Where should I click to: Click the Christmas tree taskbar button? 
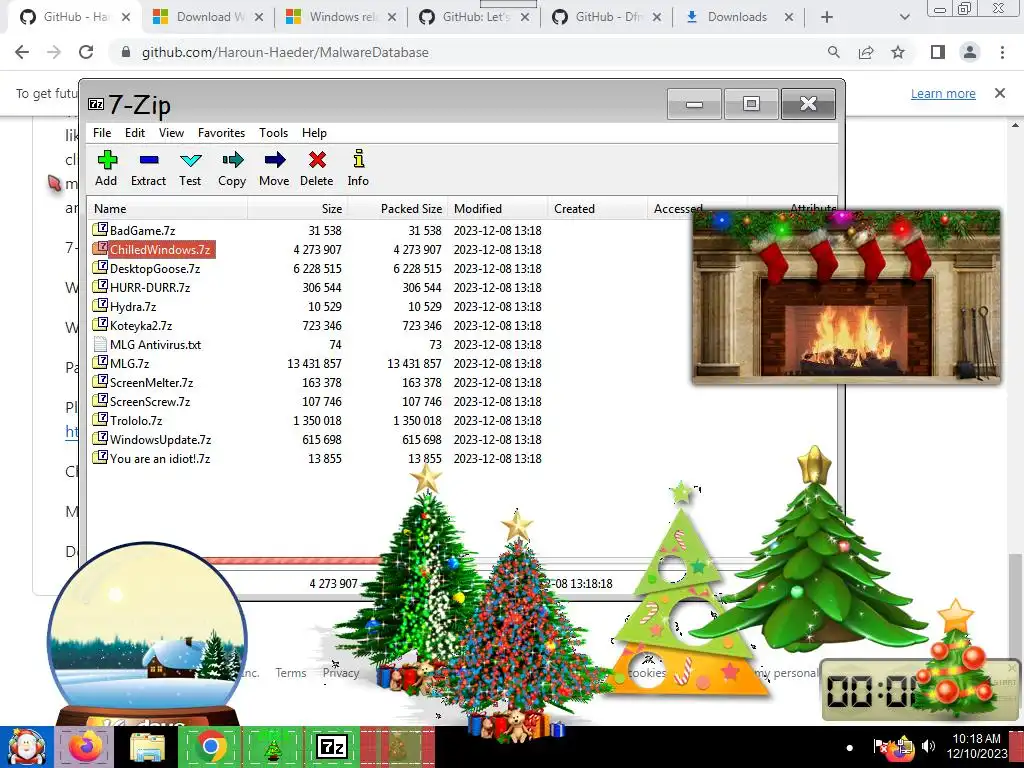coord(272,747)
